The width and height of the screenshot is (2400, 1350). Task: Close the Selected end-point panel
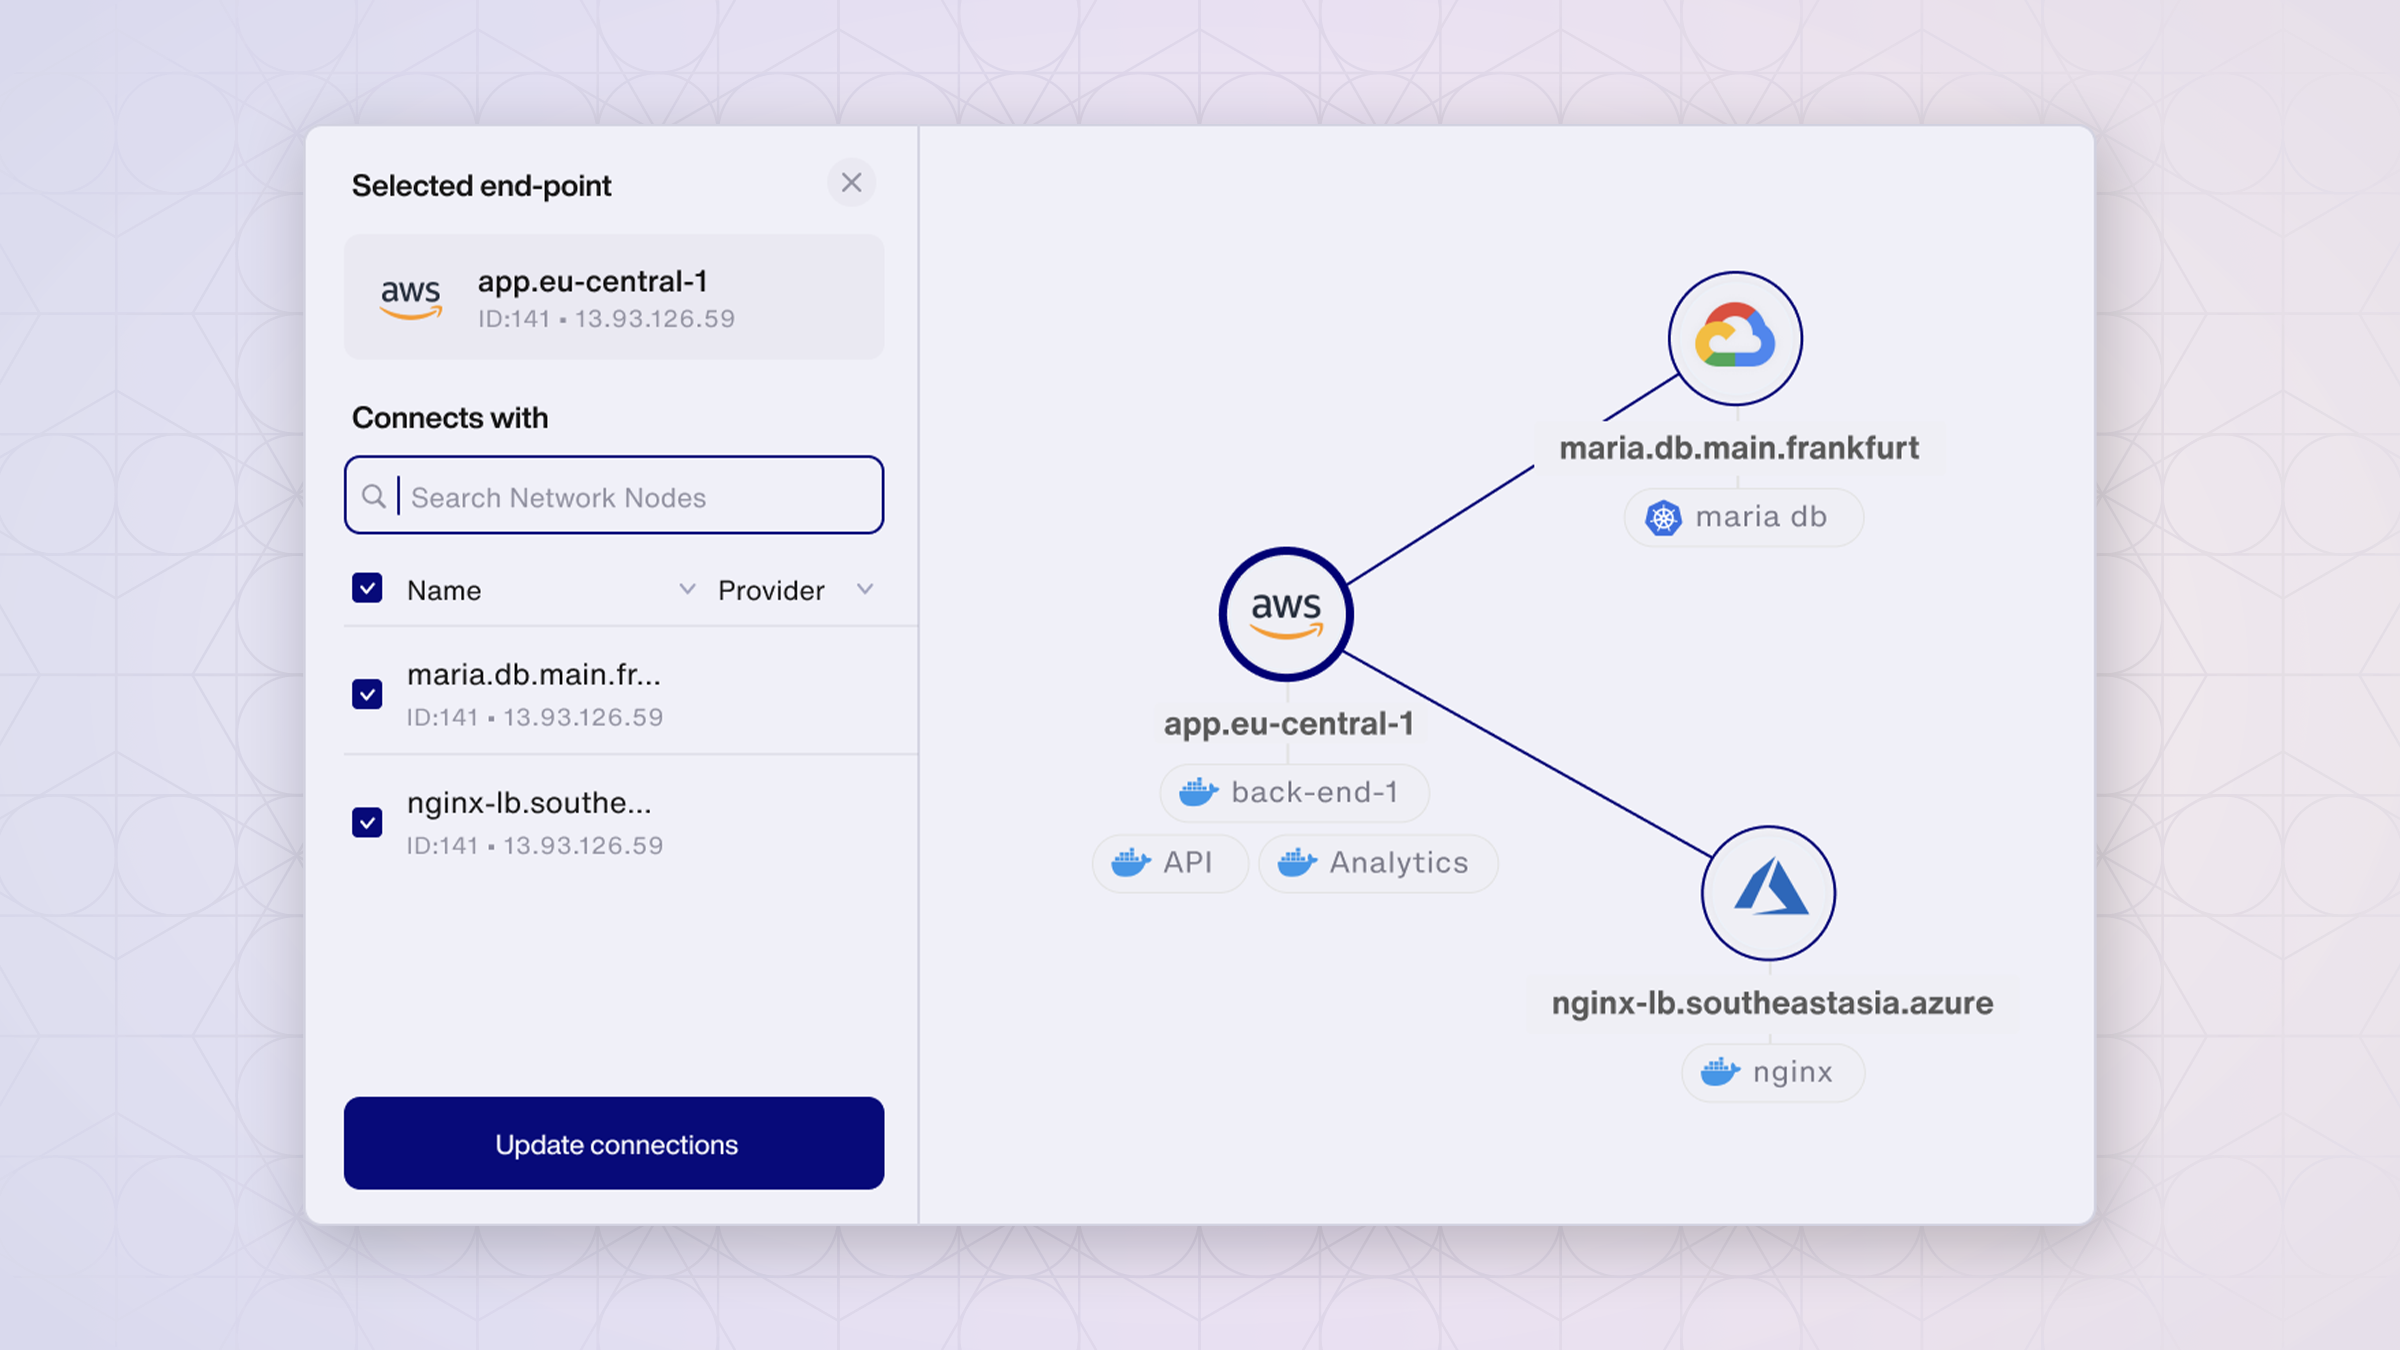[x=851, y=183]
